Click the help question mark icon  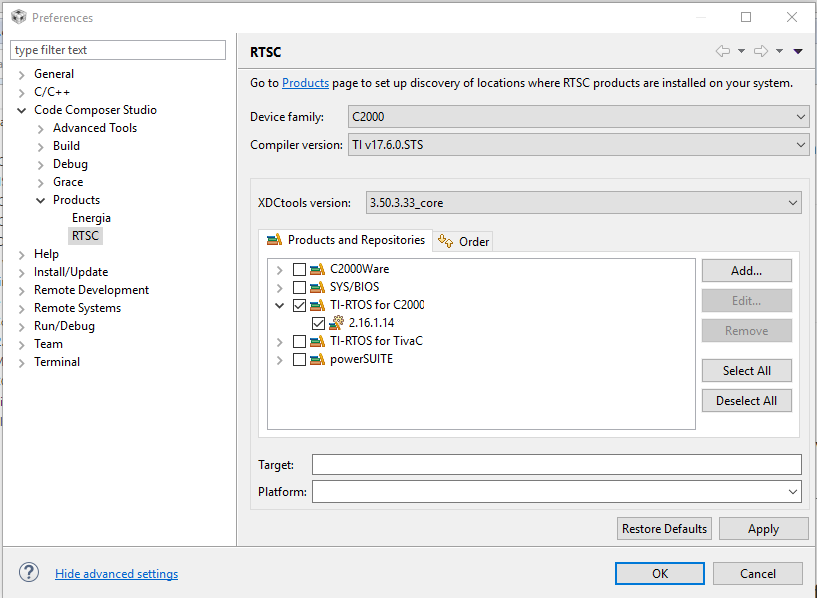pos(28,573)
